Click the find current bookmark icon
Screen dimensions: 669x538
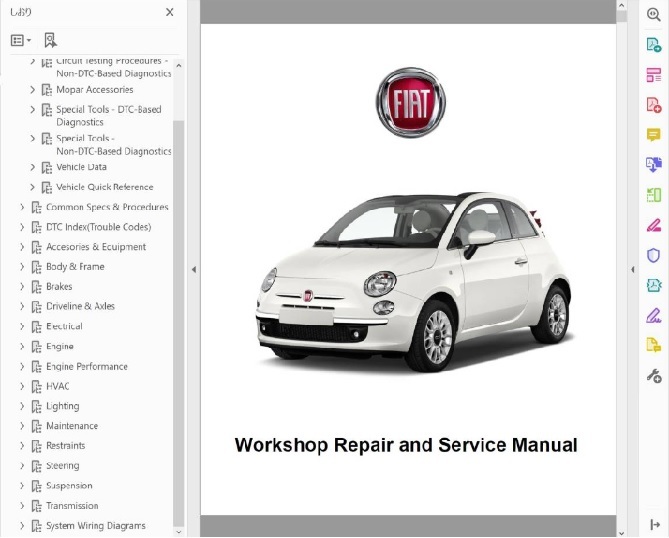click(x=50, y=40)
